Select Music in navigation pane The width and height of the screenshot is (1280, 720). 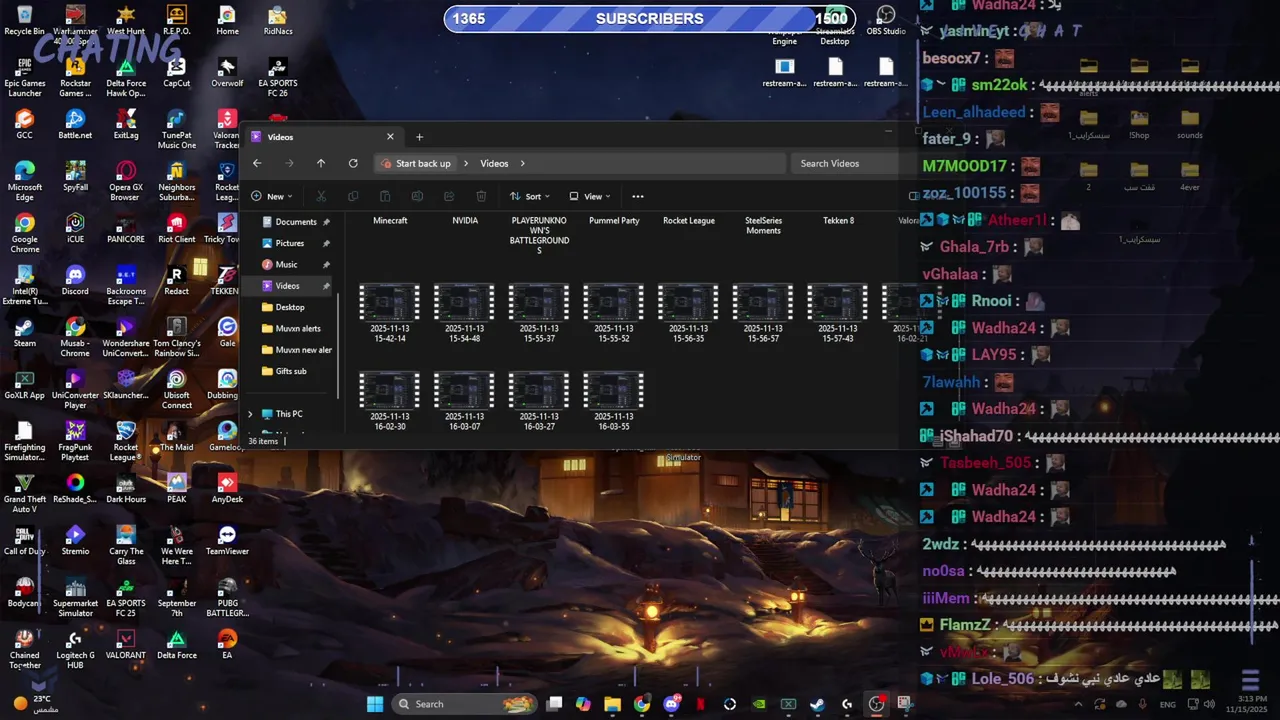[287, 265]
